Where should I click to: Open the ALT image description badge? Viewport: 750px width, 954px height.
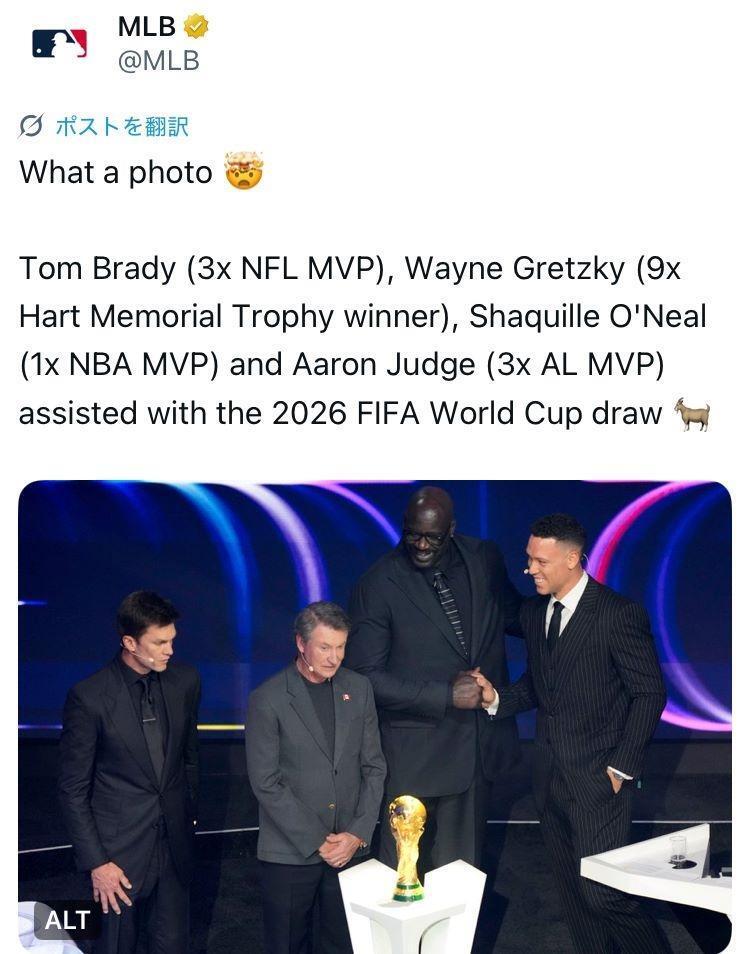point(67,919)
